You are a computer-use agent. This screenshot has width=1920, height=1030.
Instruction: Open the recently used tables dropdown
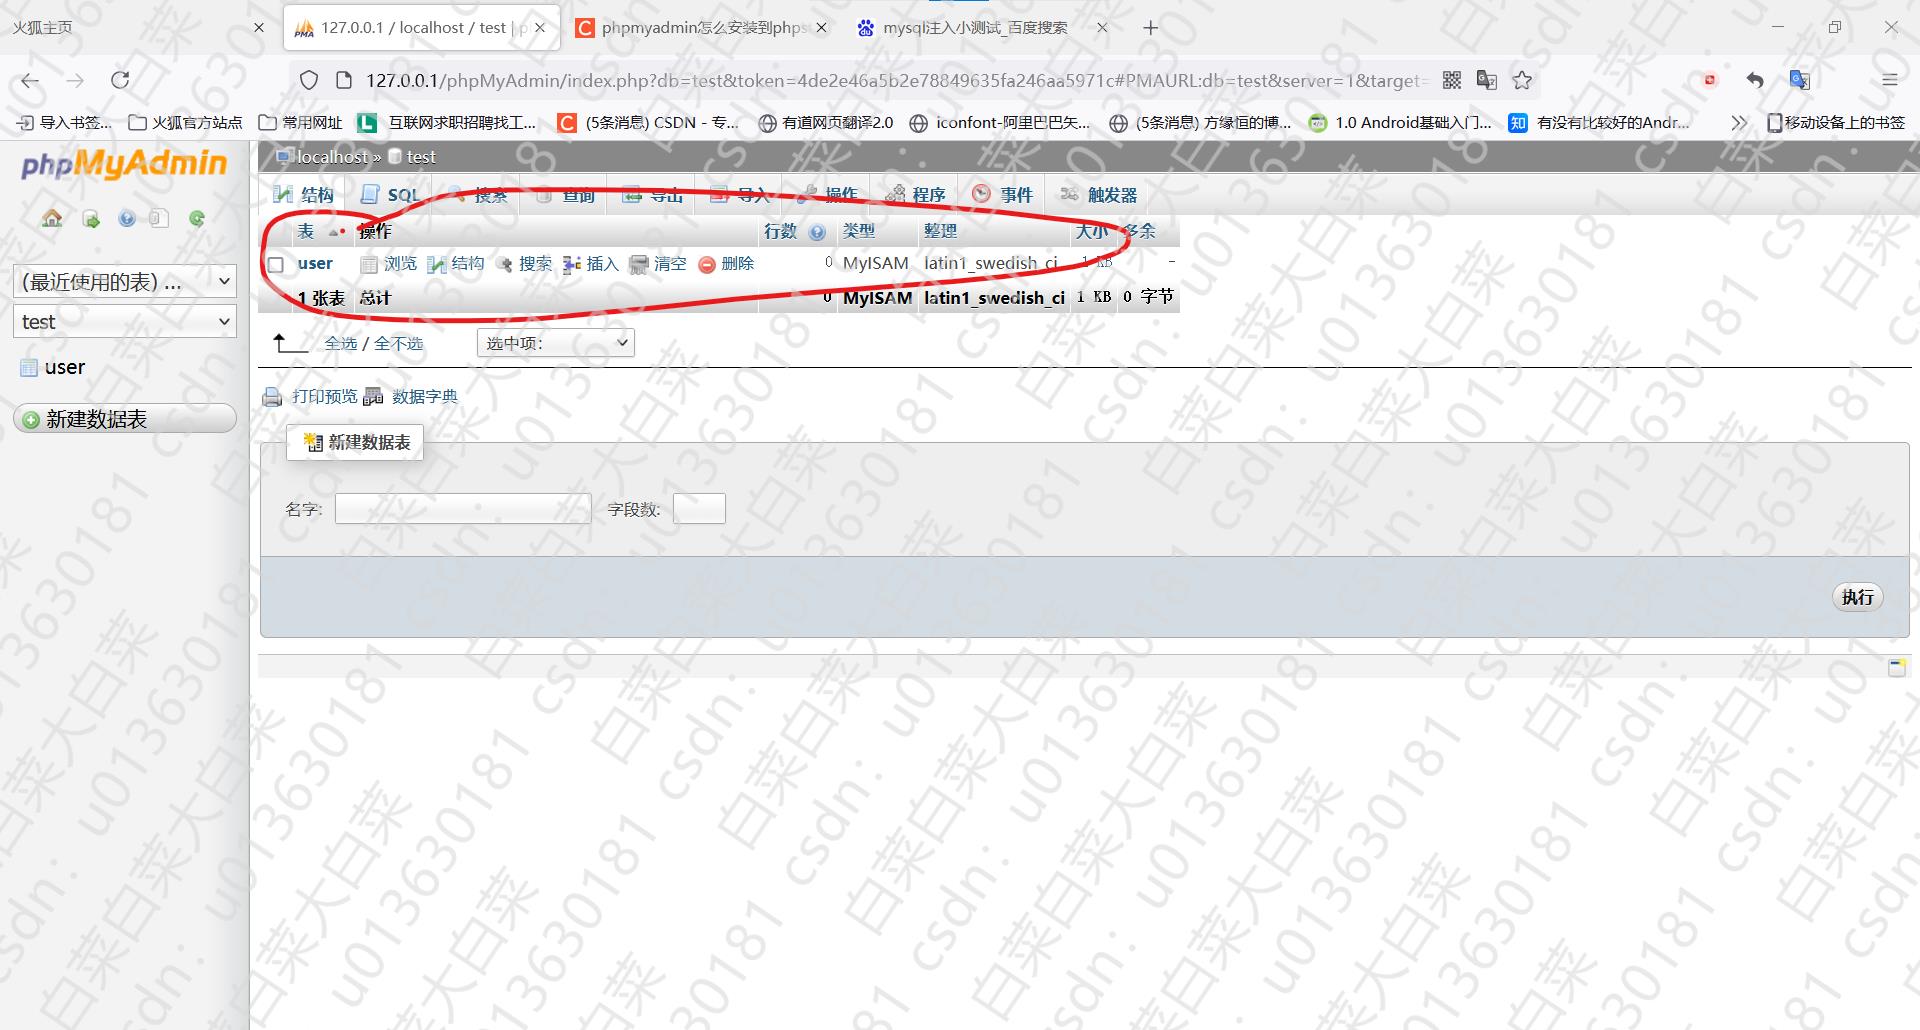click(x=125, y=282)
